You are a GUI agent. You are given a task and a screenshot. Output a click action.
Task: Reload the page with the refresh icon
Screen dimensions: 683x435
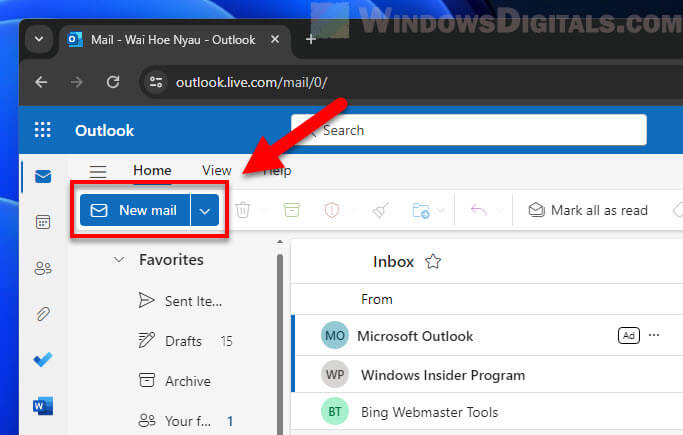point(113,82)
